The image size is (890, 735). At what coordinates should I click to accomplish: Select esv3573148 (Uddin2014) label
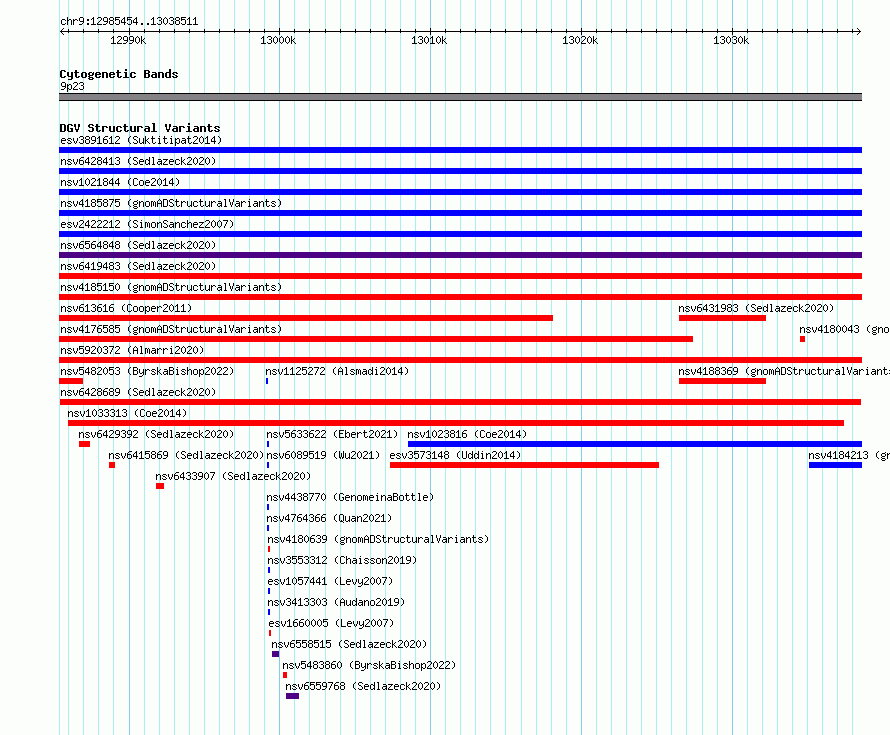tap(455, 455)
